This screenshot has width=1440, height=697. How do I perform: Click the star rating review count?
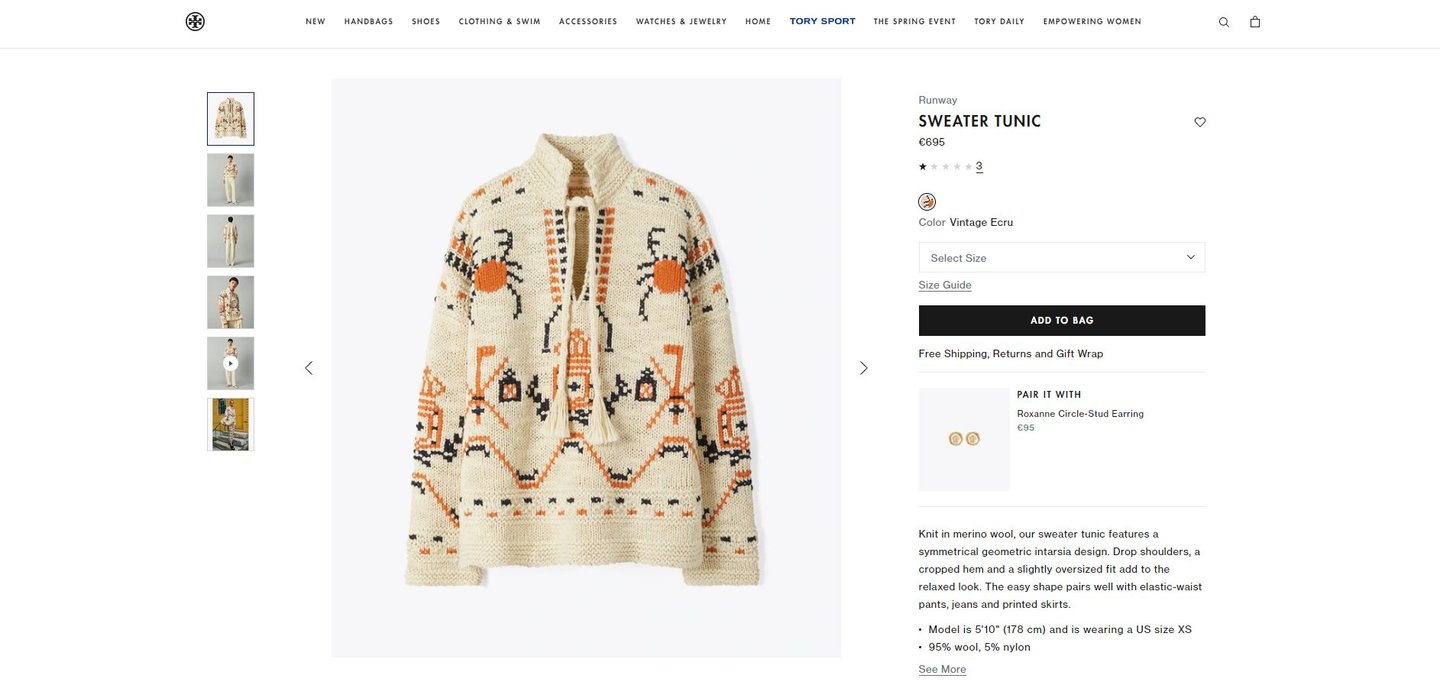point(979,166)
